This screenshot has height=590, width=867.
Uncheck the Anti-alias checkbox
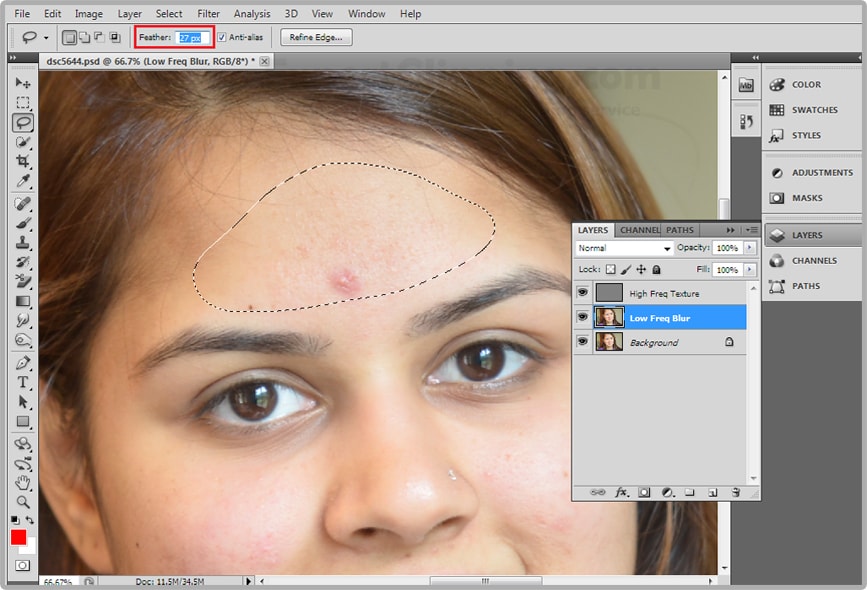pos(221,37)
